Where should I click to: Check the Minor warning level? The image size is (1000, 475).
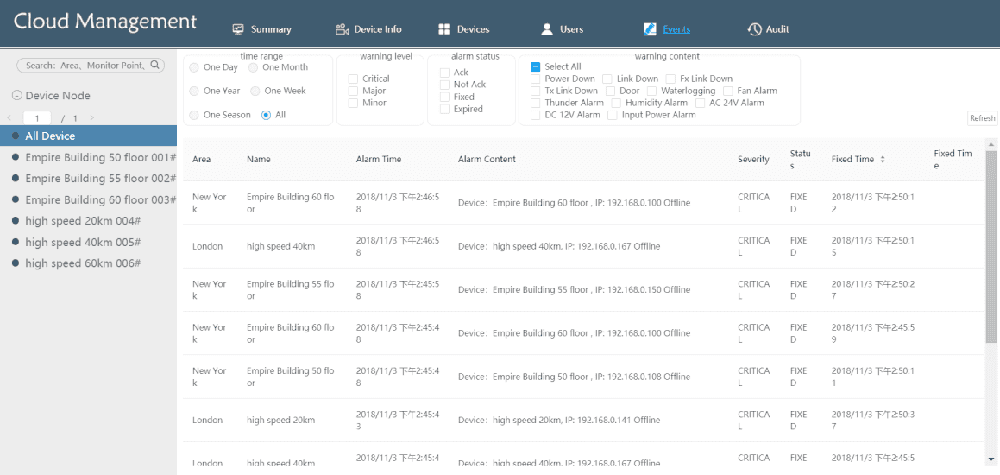pos(353,103)
